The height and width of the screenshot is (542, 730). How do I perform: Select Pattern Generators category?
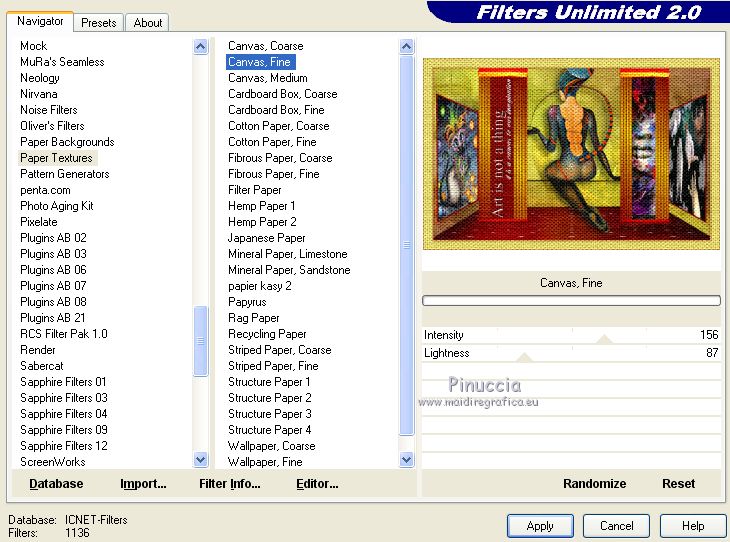point(65,174)
